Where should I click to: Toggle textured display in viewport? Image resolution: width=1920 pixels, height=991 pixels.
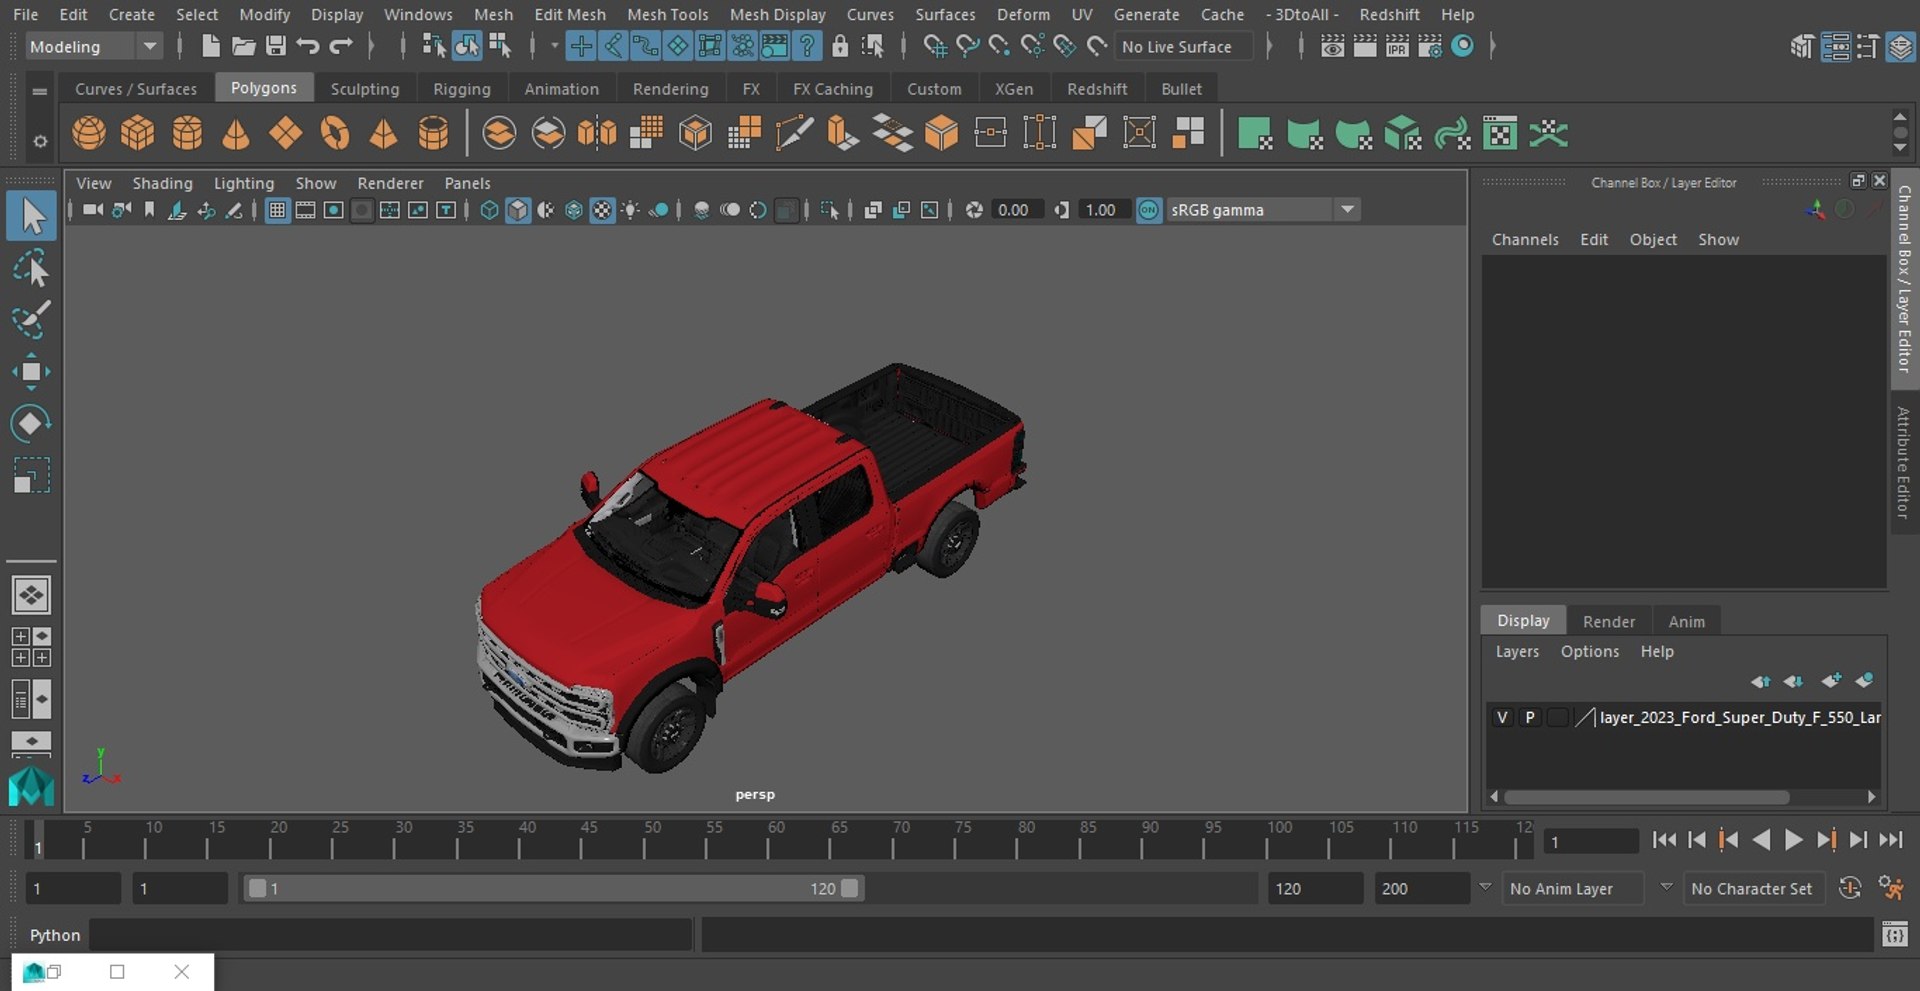pyautogui.click(x=602, y=210)
